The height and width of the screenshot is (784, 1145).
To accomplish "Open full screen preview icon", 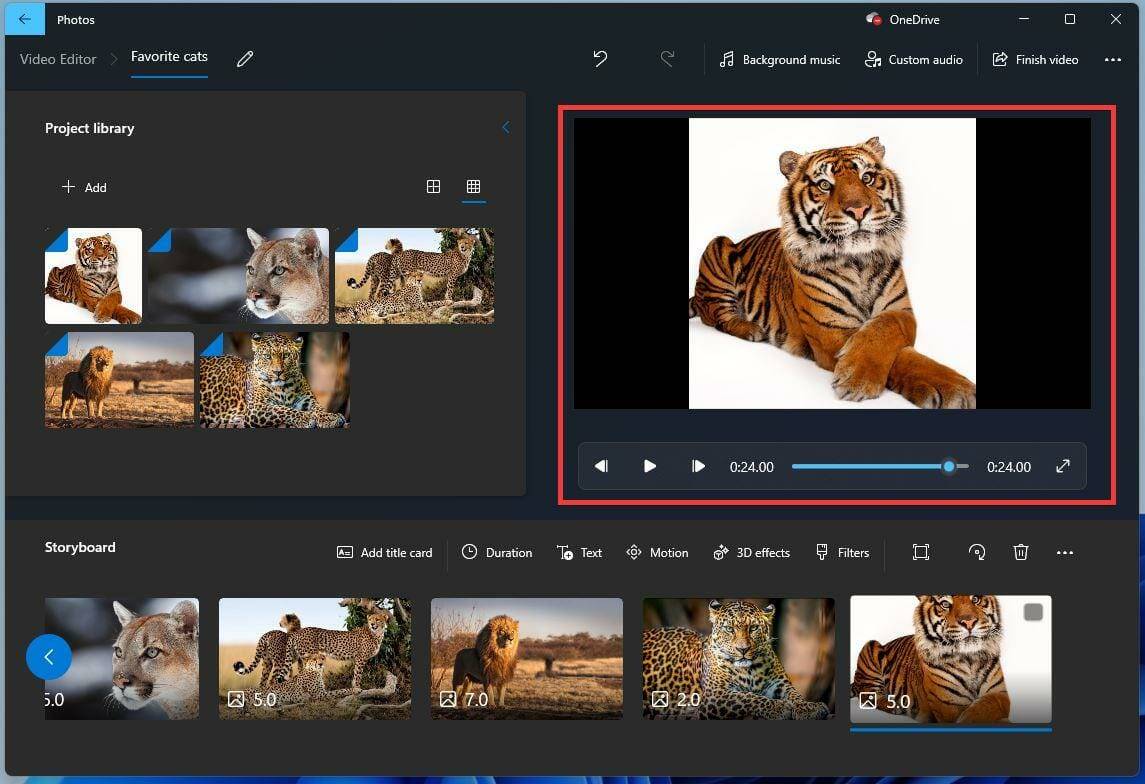I will point(1063,466).
